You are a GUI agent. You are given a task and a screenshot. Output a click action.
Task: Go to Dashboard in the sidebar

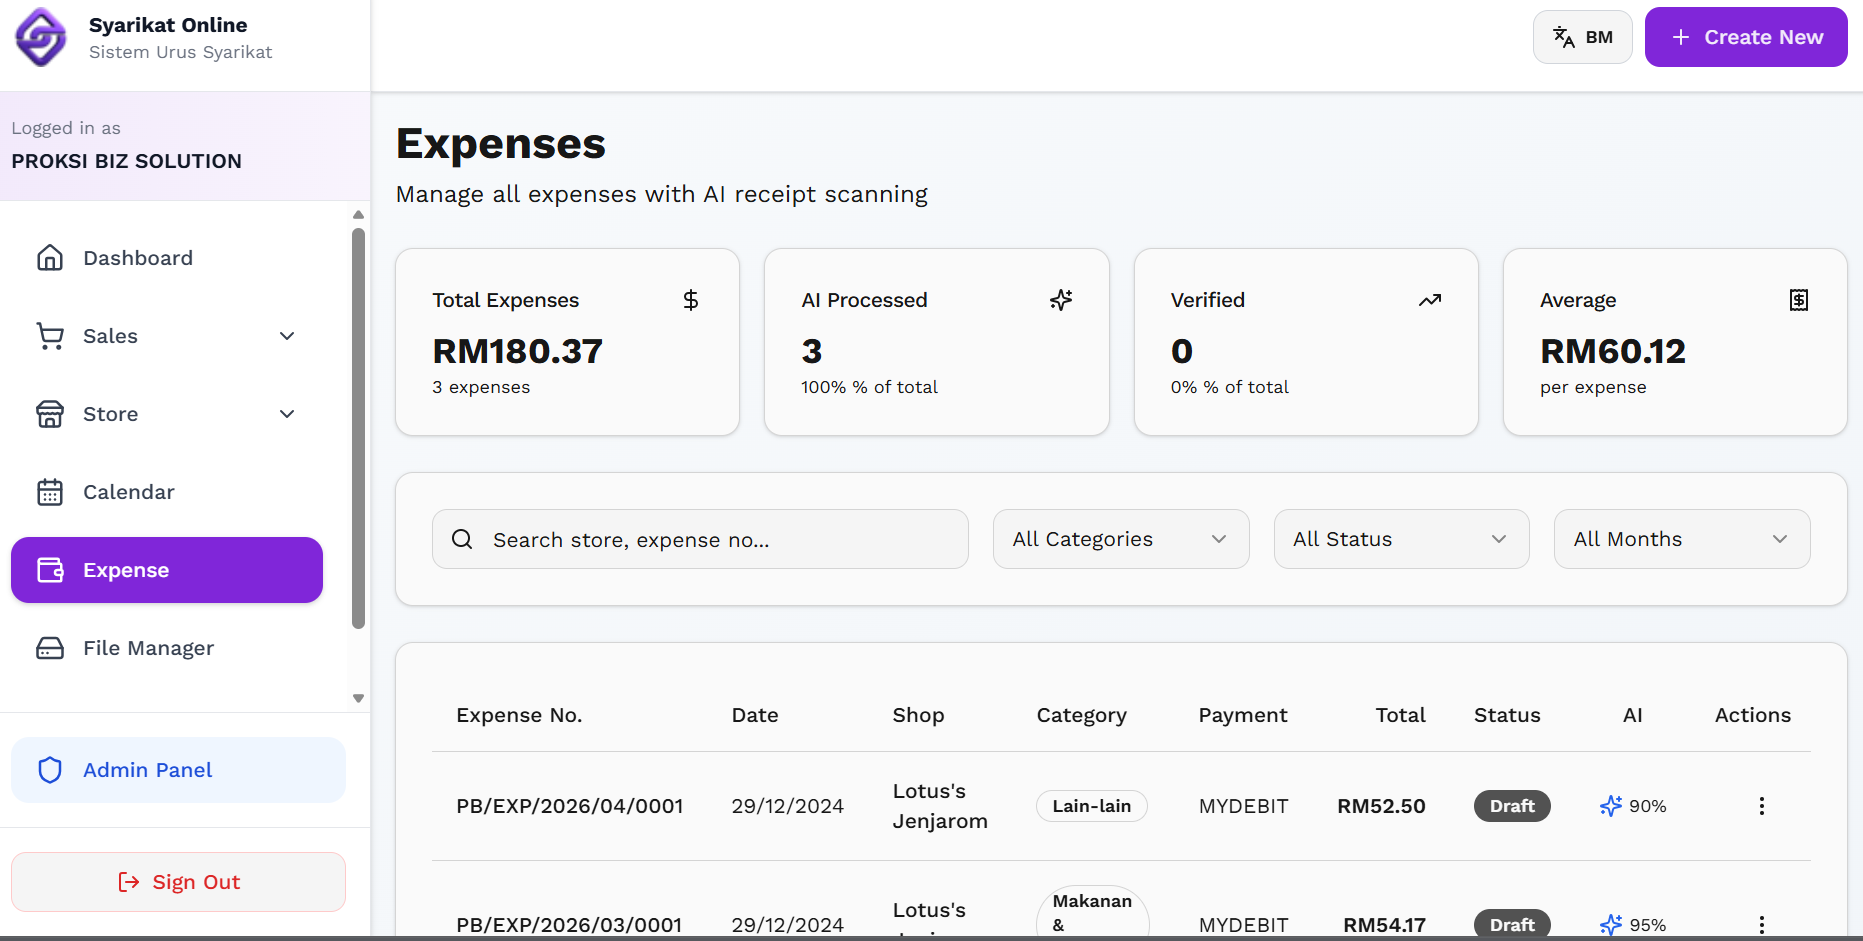[167, 258]
